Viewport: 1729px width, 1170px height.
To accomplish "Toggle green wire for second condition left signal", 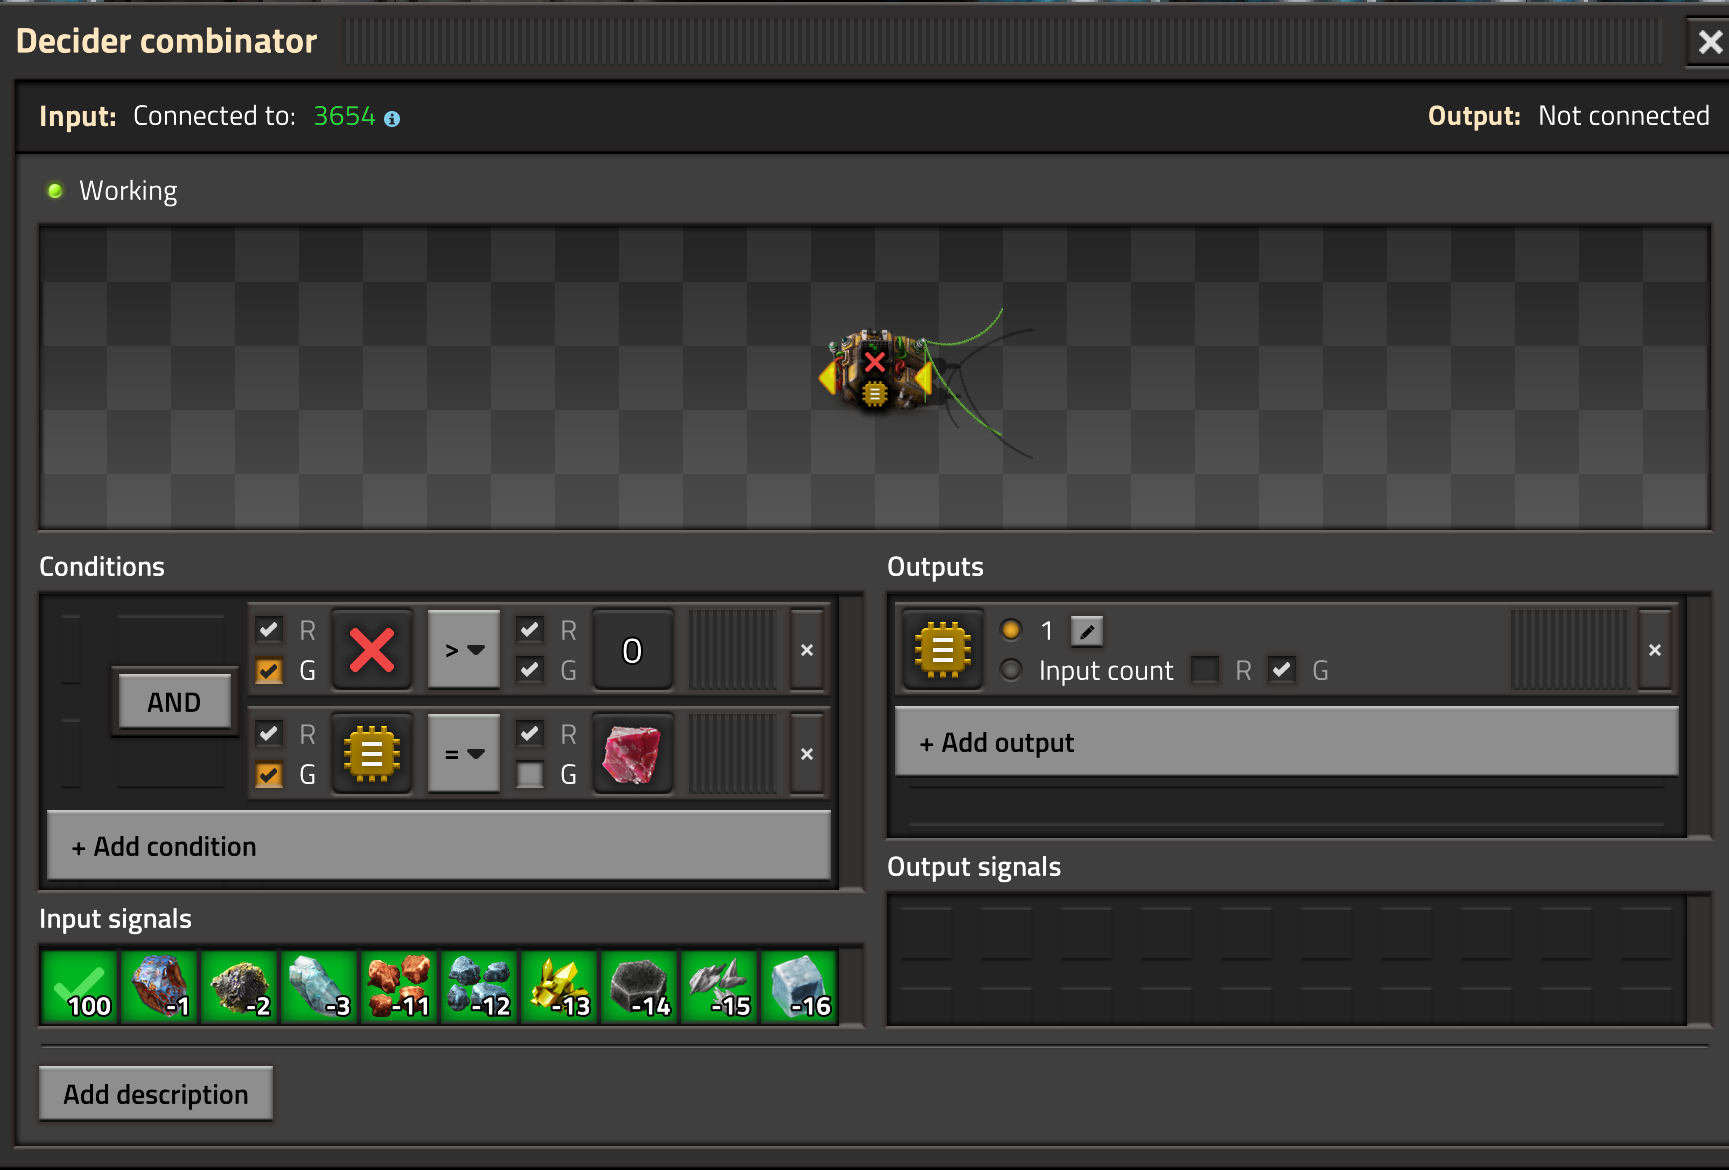I will (x=268, y=774).
